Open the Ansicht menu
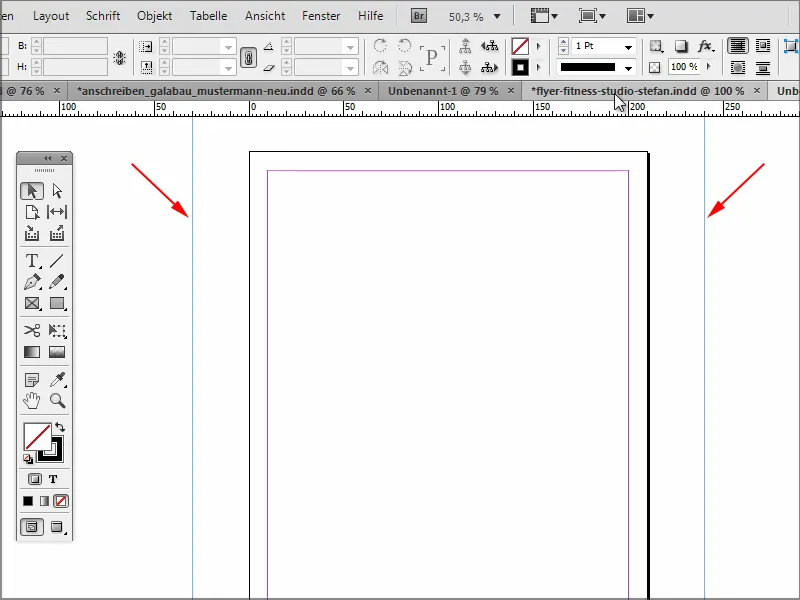The height and width of the screenshot is (600, 800). [264, 15]
